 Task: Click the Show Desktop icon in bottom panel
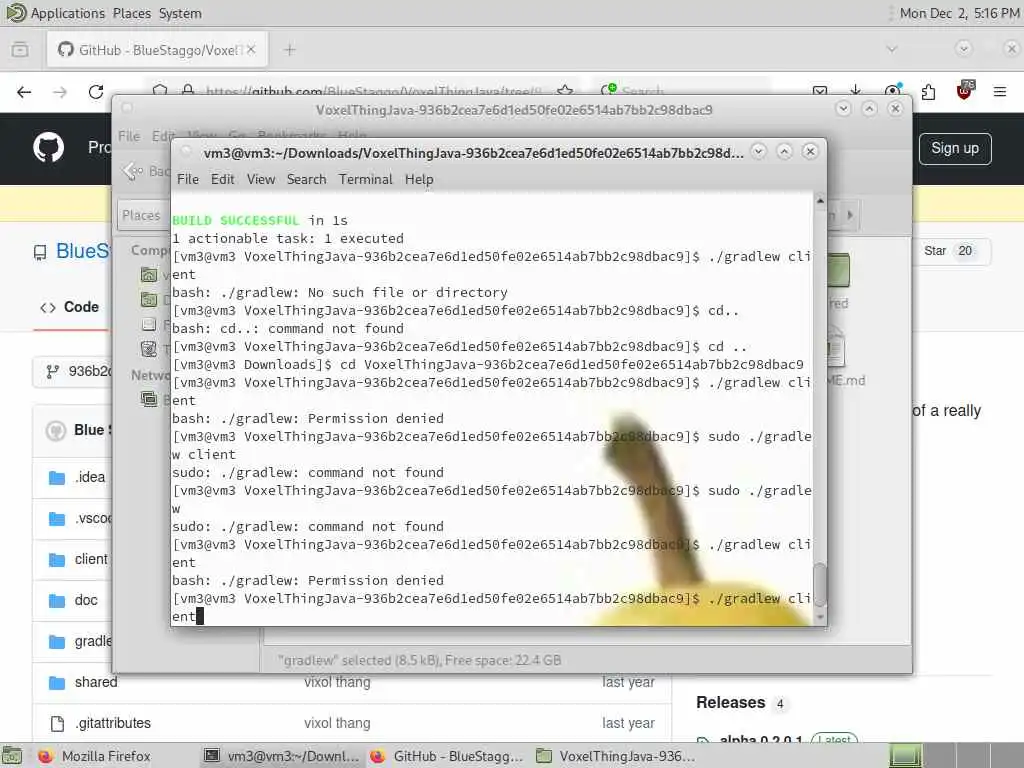(x=11, y=756)
